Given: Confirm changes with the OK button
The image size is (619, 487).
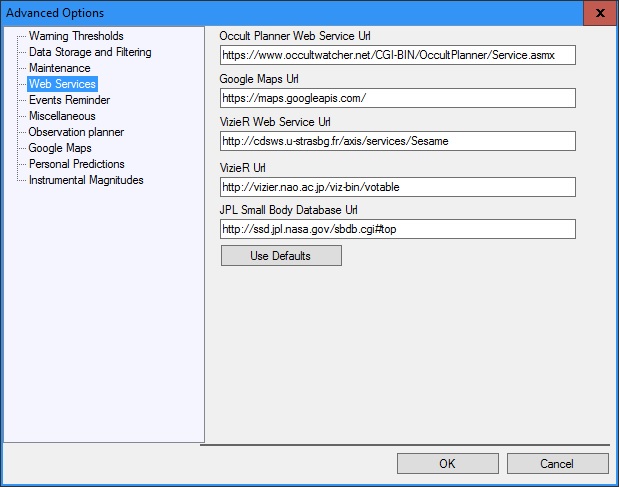Looking at the screenshot, I should tap(447, 464).
